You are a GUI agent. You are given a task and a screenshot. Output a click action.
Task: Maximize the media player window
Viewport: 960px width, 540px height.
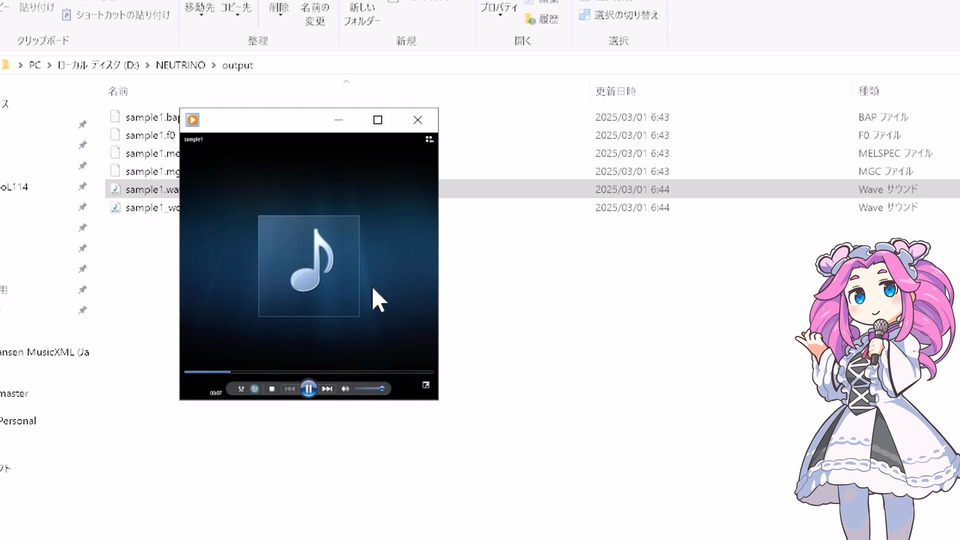378,120
